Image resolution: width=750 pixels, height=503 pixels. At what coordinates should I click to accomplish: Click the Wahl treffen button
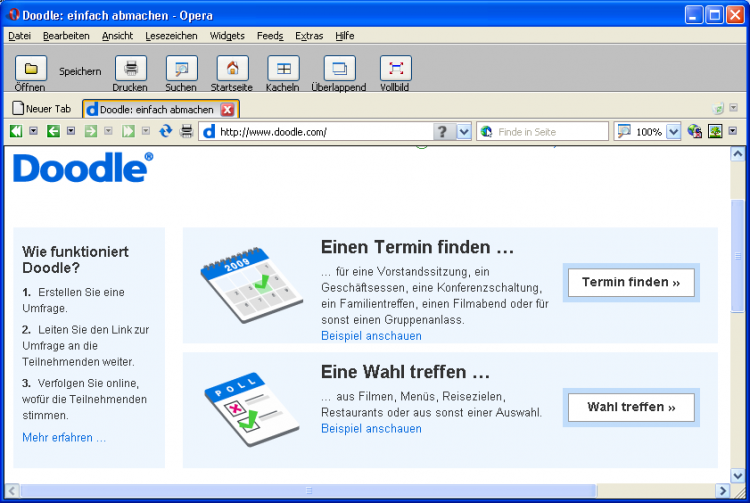coord(630,407)
